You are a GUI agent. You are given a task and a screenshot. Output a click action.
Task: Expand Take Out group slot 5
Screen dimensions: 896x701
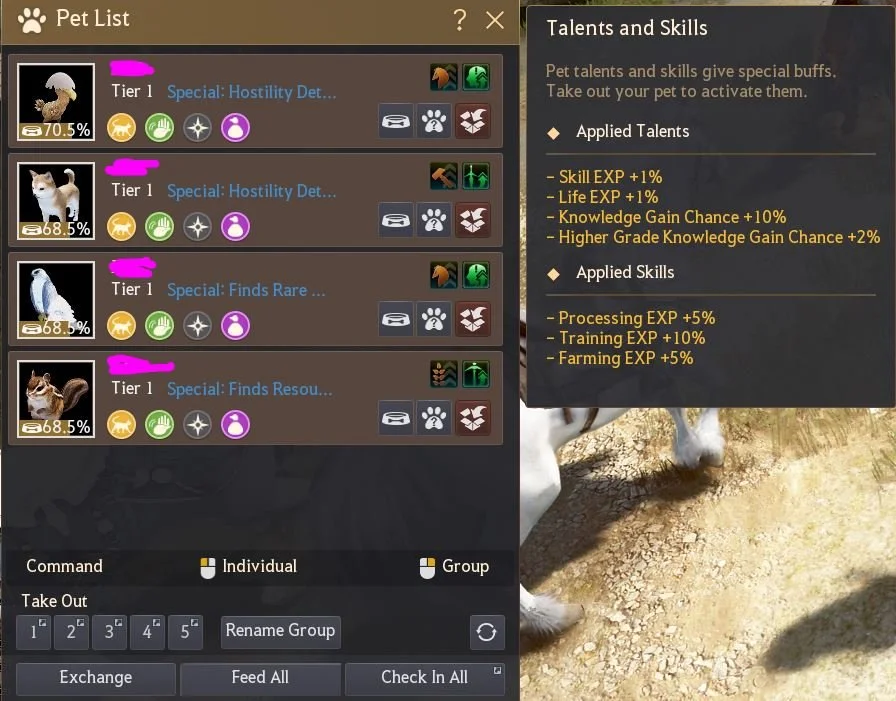(194, 622)
